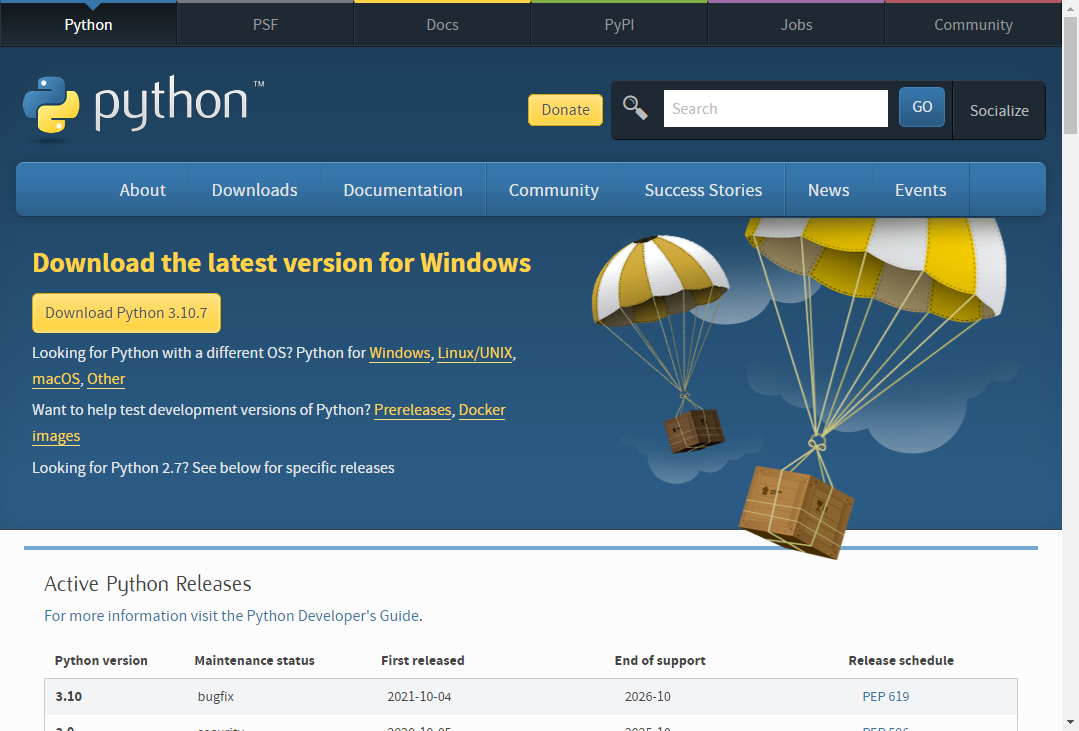
Task: Click the End of support column header
Action: point(660,661)
